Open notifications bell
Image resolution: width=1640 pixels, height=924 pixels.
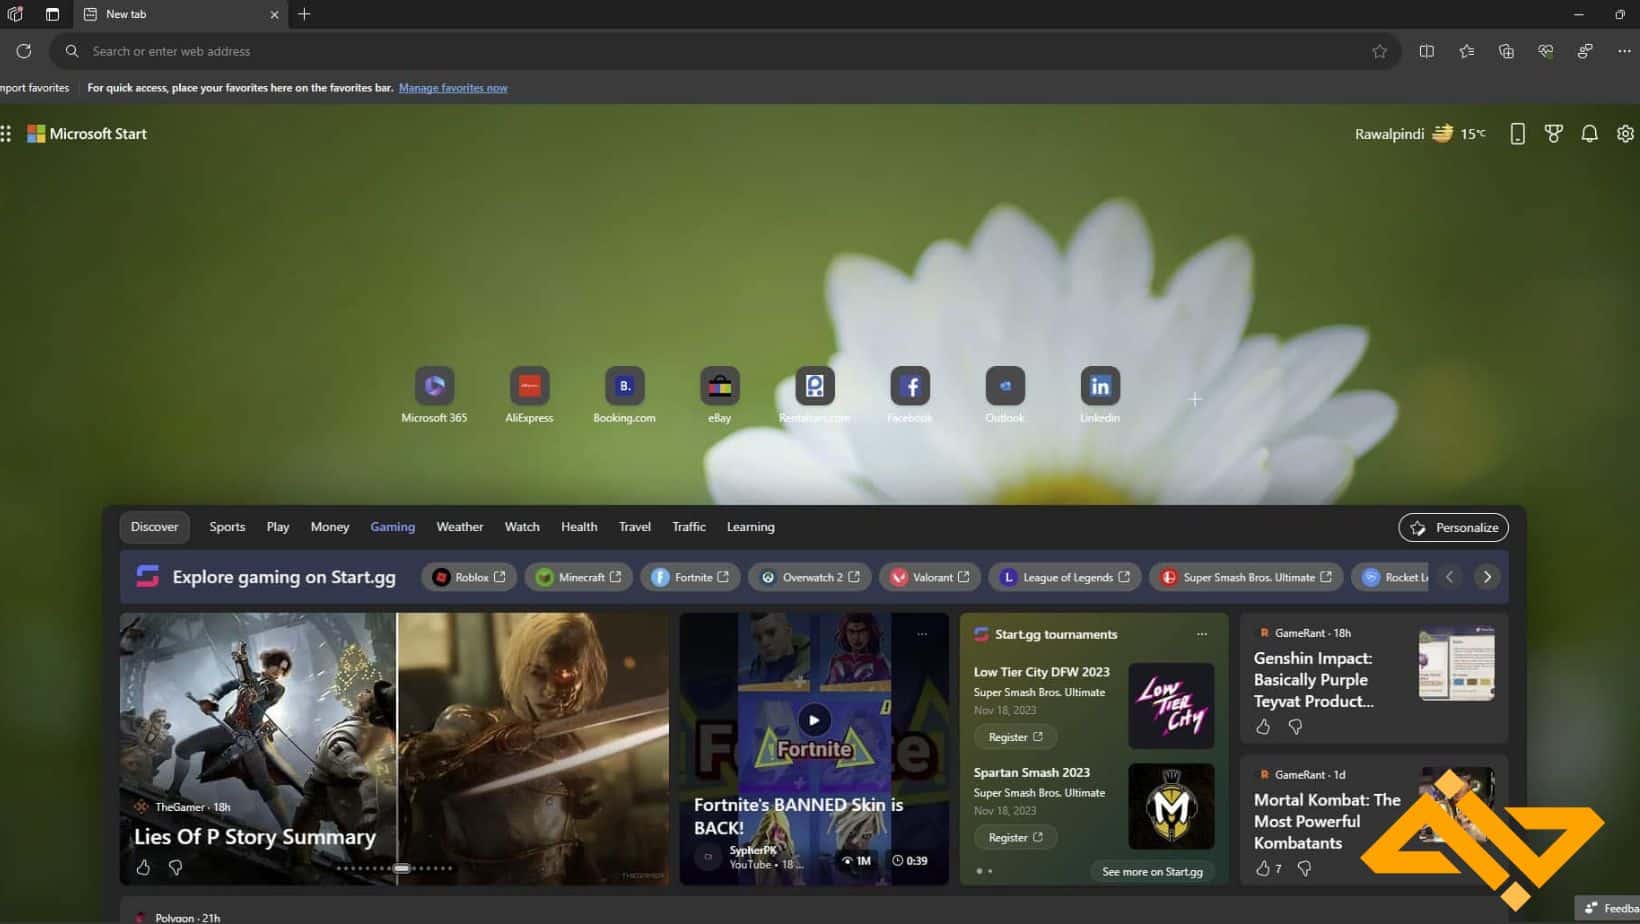pos(1589,134)
